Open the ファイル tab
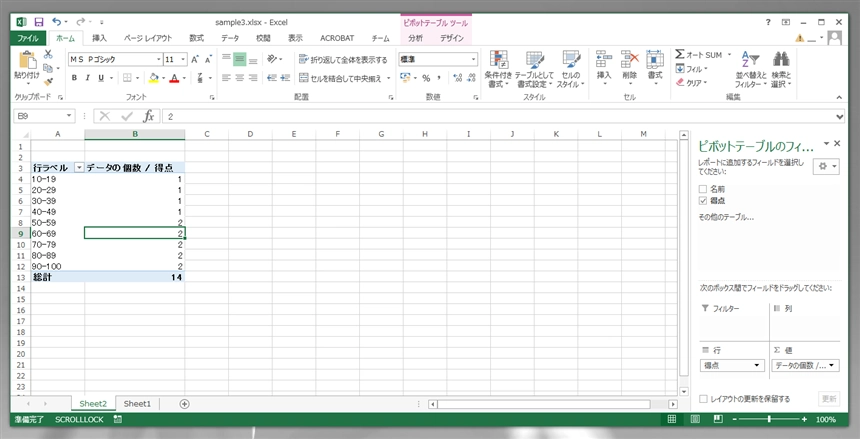860x439 pixels. click(27, 38)
